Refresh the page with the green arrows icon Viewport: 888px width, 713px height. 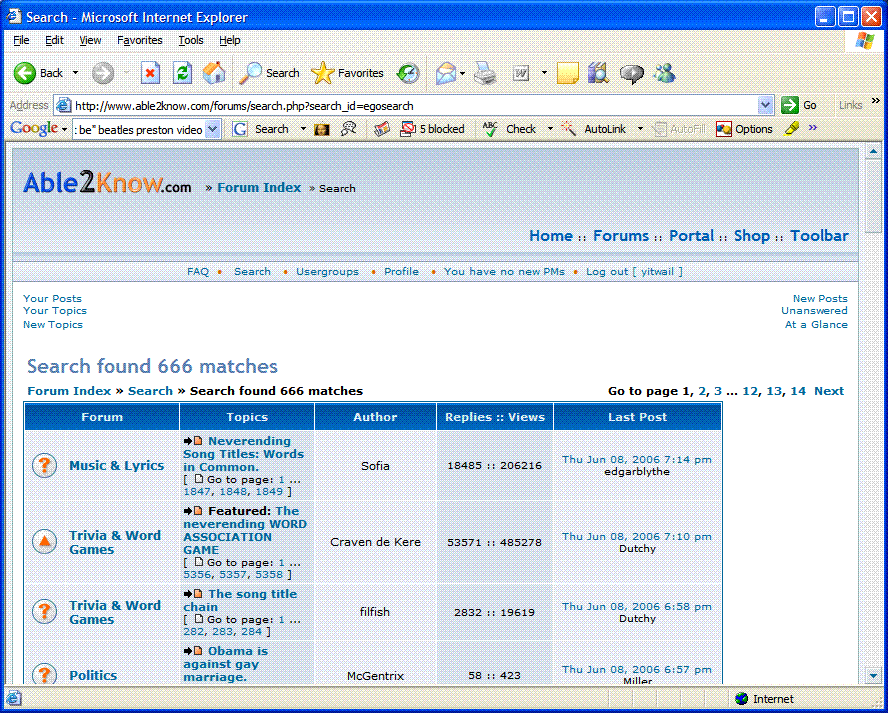182,73
